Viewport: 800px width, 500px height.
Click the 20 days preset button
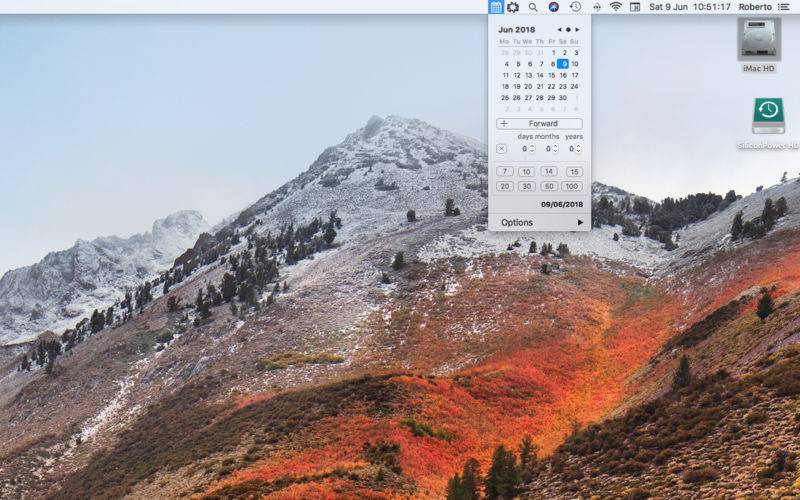(505, 186)
